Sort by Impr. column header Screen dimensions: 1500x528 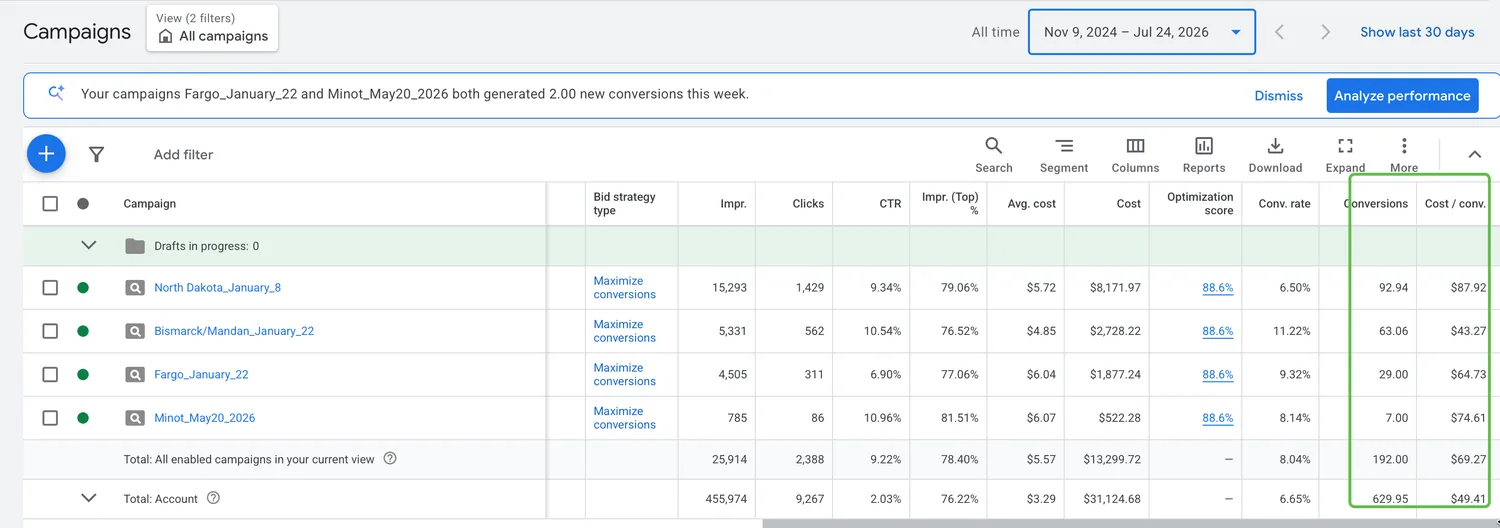tap(733, 204)
